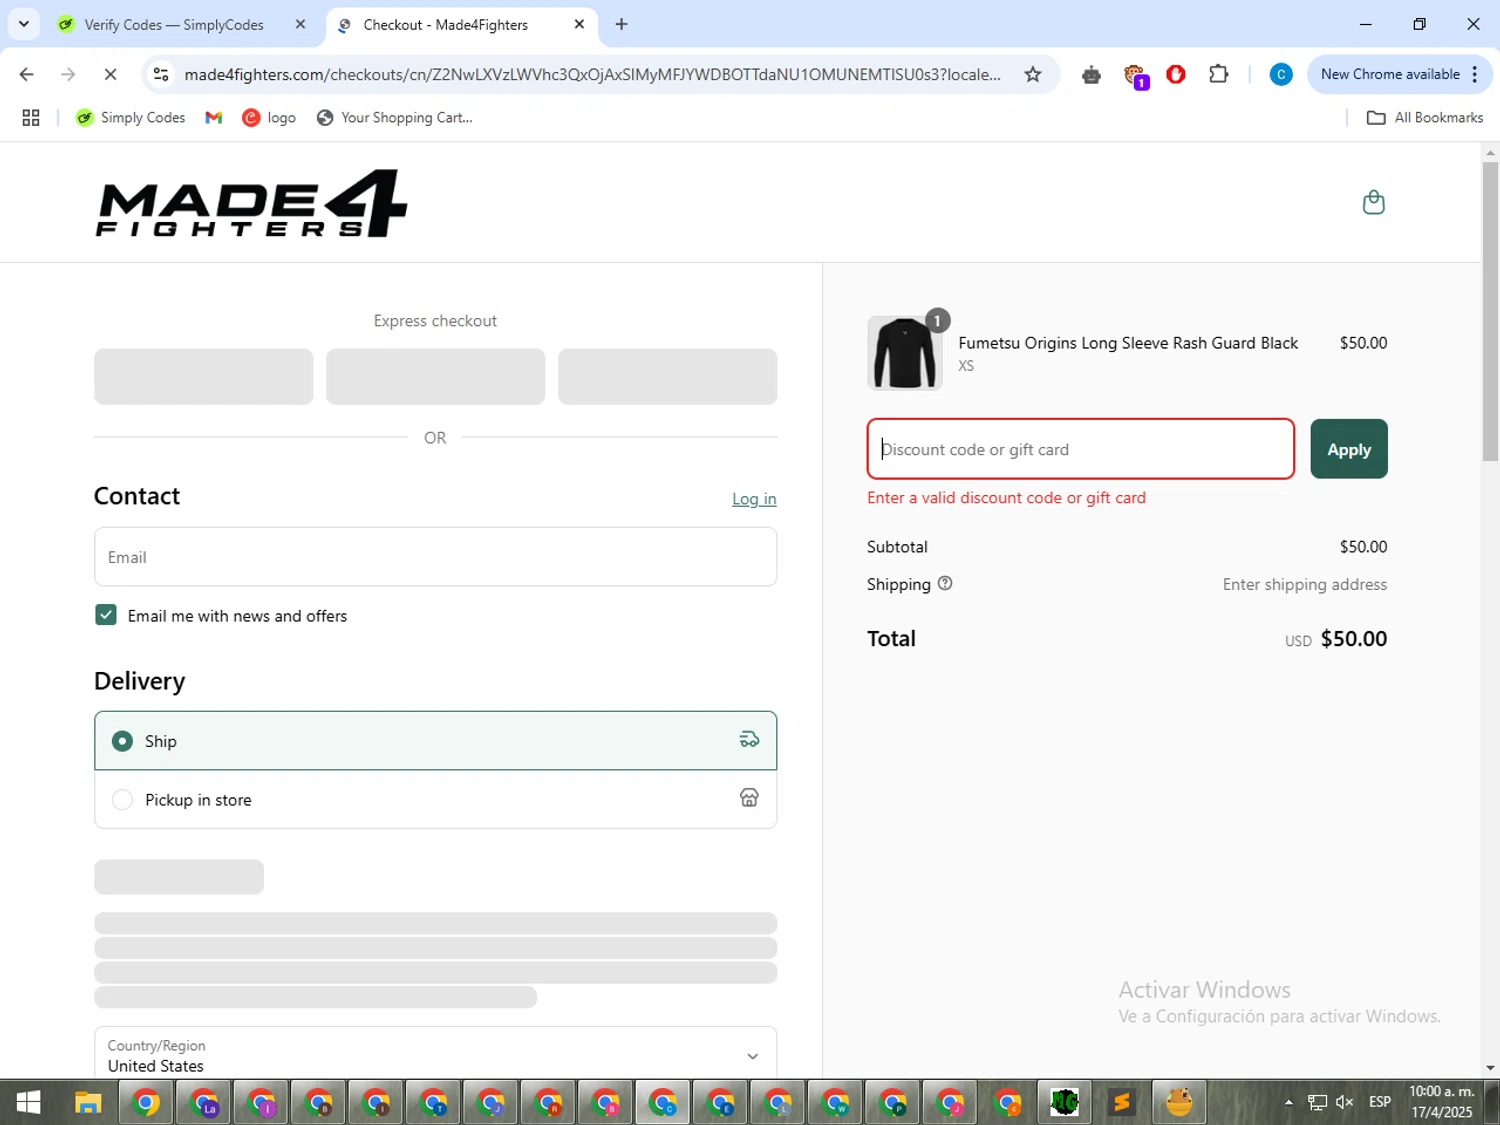Open the volume control in system tray
Image resolution: width=1500 pixels, height=1125 pixels.
click(1345, 1102)
